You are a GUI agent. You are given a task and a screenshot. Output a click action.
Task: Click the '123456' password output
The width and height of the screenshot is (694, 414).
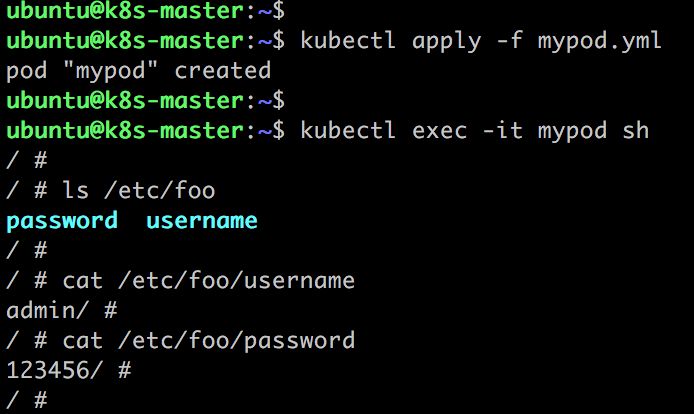coord(48,370)
